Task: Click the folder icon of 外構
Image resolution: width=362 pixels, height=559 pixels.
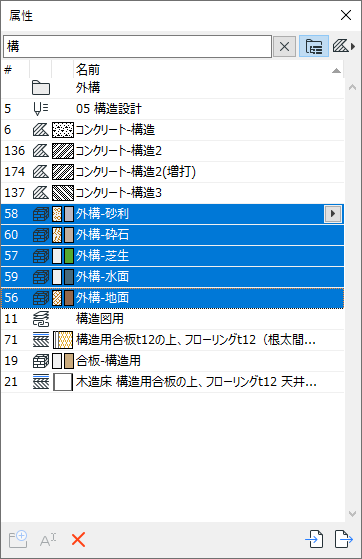Action: [x=41, y=88]
